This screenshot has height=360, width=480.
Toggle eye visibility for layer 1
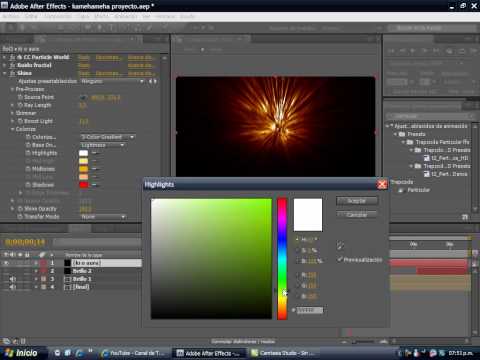click(x=6, y=263)
